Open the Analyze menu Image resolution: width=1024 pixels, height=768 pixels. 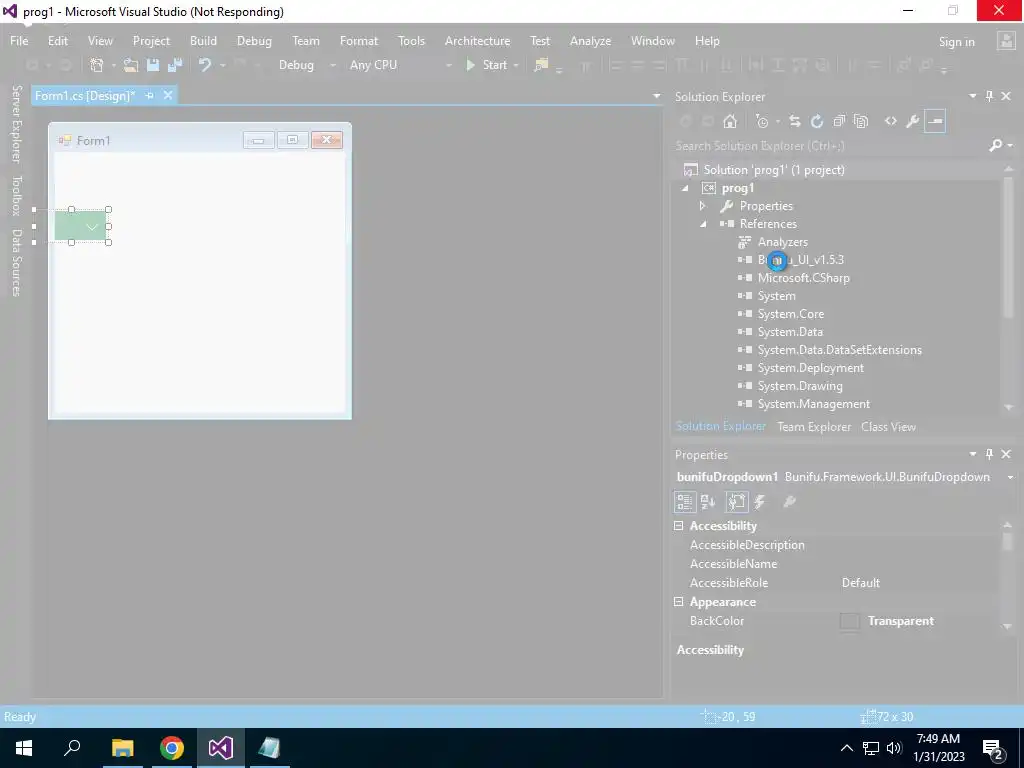click(x=590, y=40)
